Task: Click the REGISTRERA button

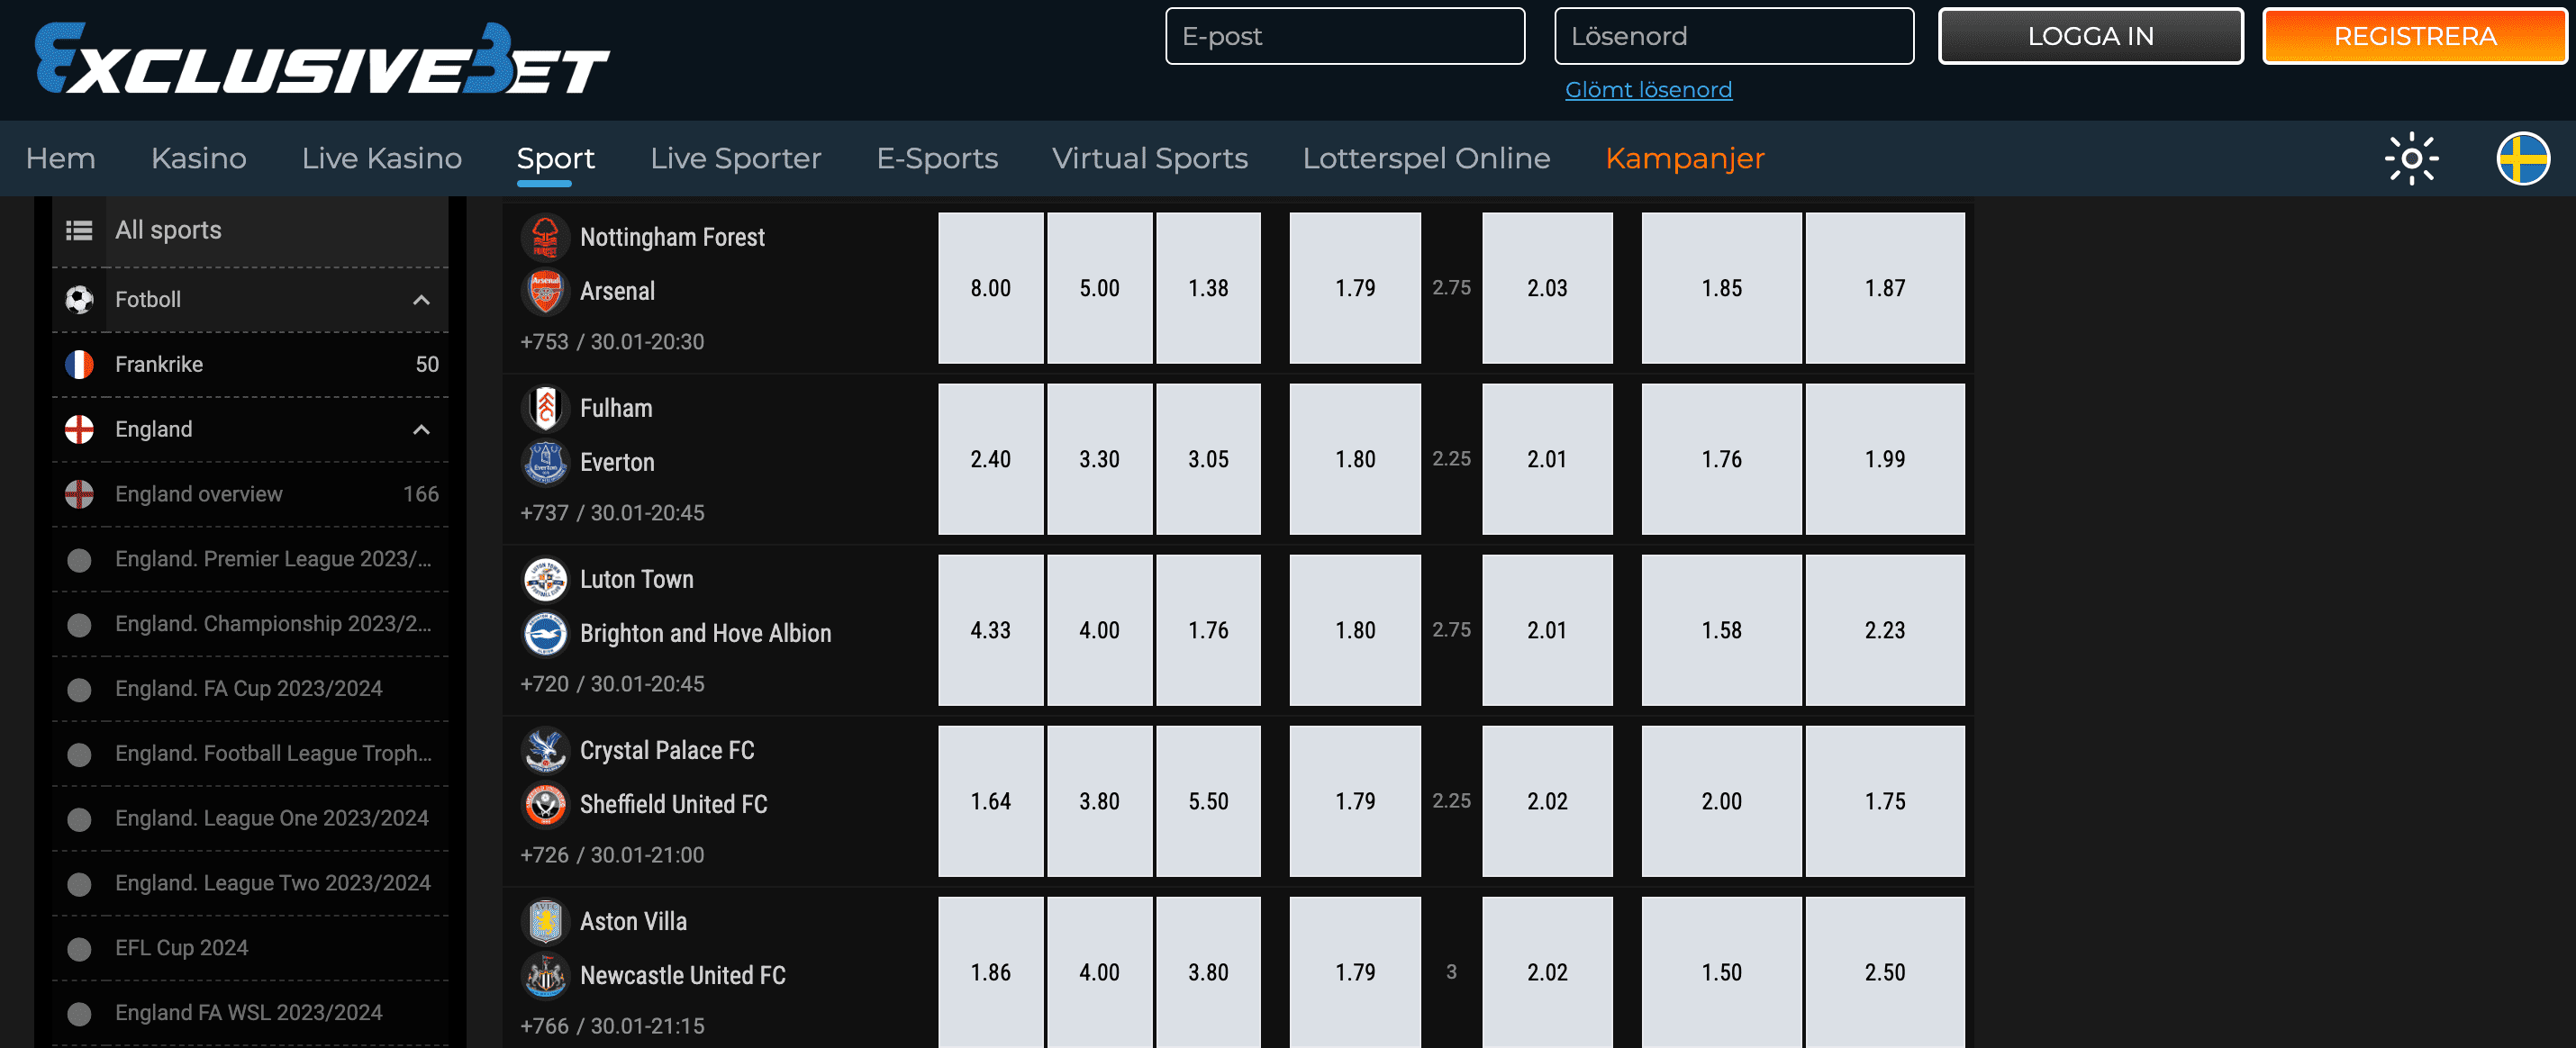Action: (x=2415, y=36)
